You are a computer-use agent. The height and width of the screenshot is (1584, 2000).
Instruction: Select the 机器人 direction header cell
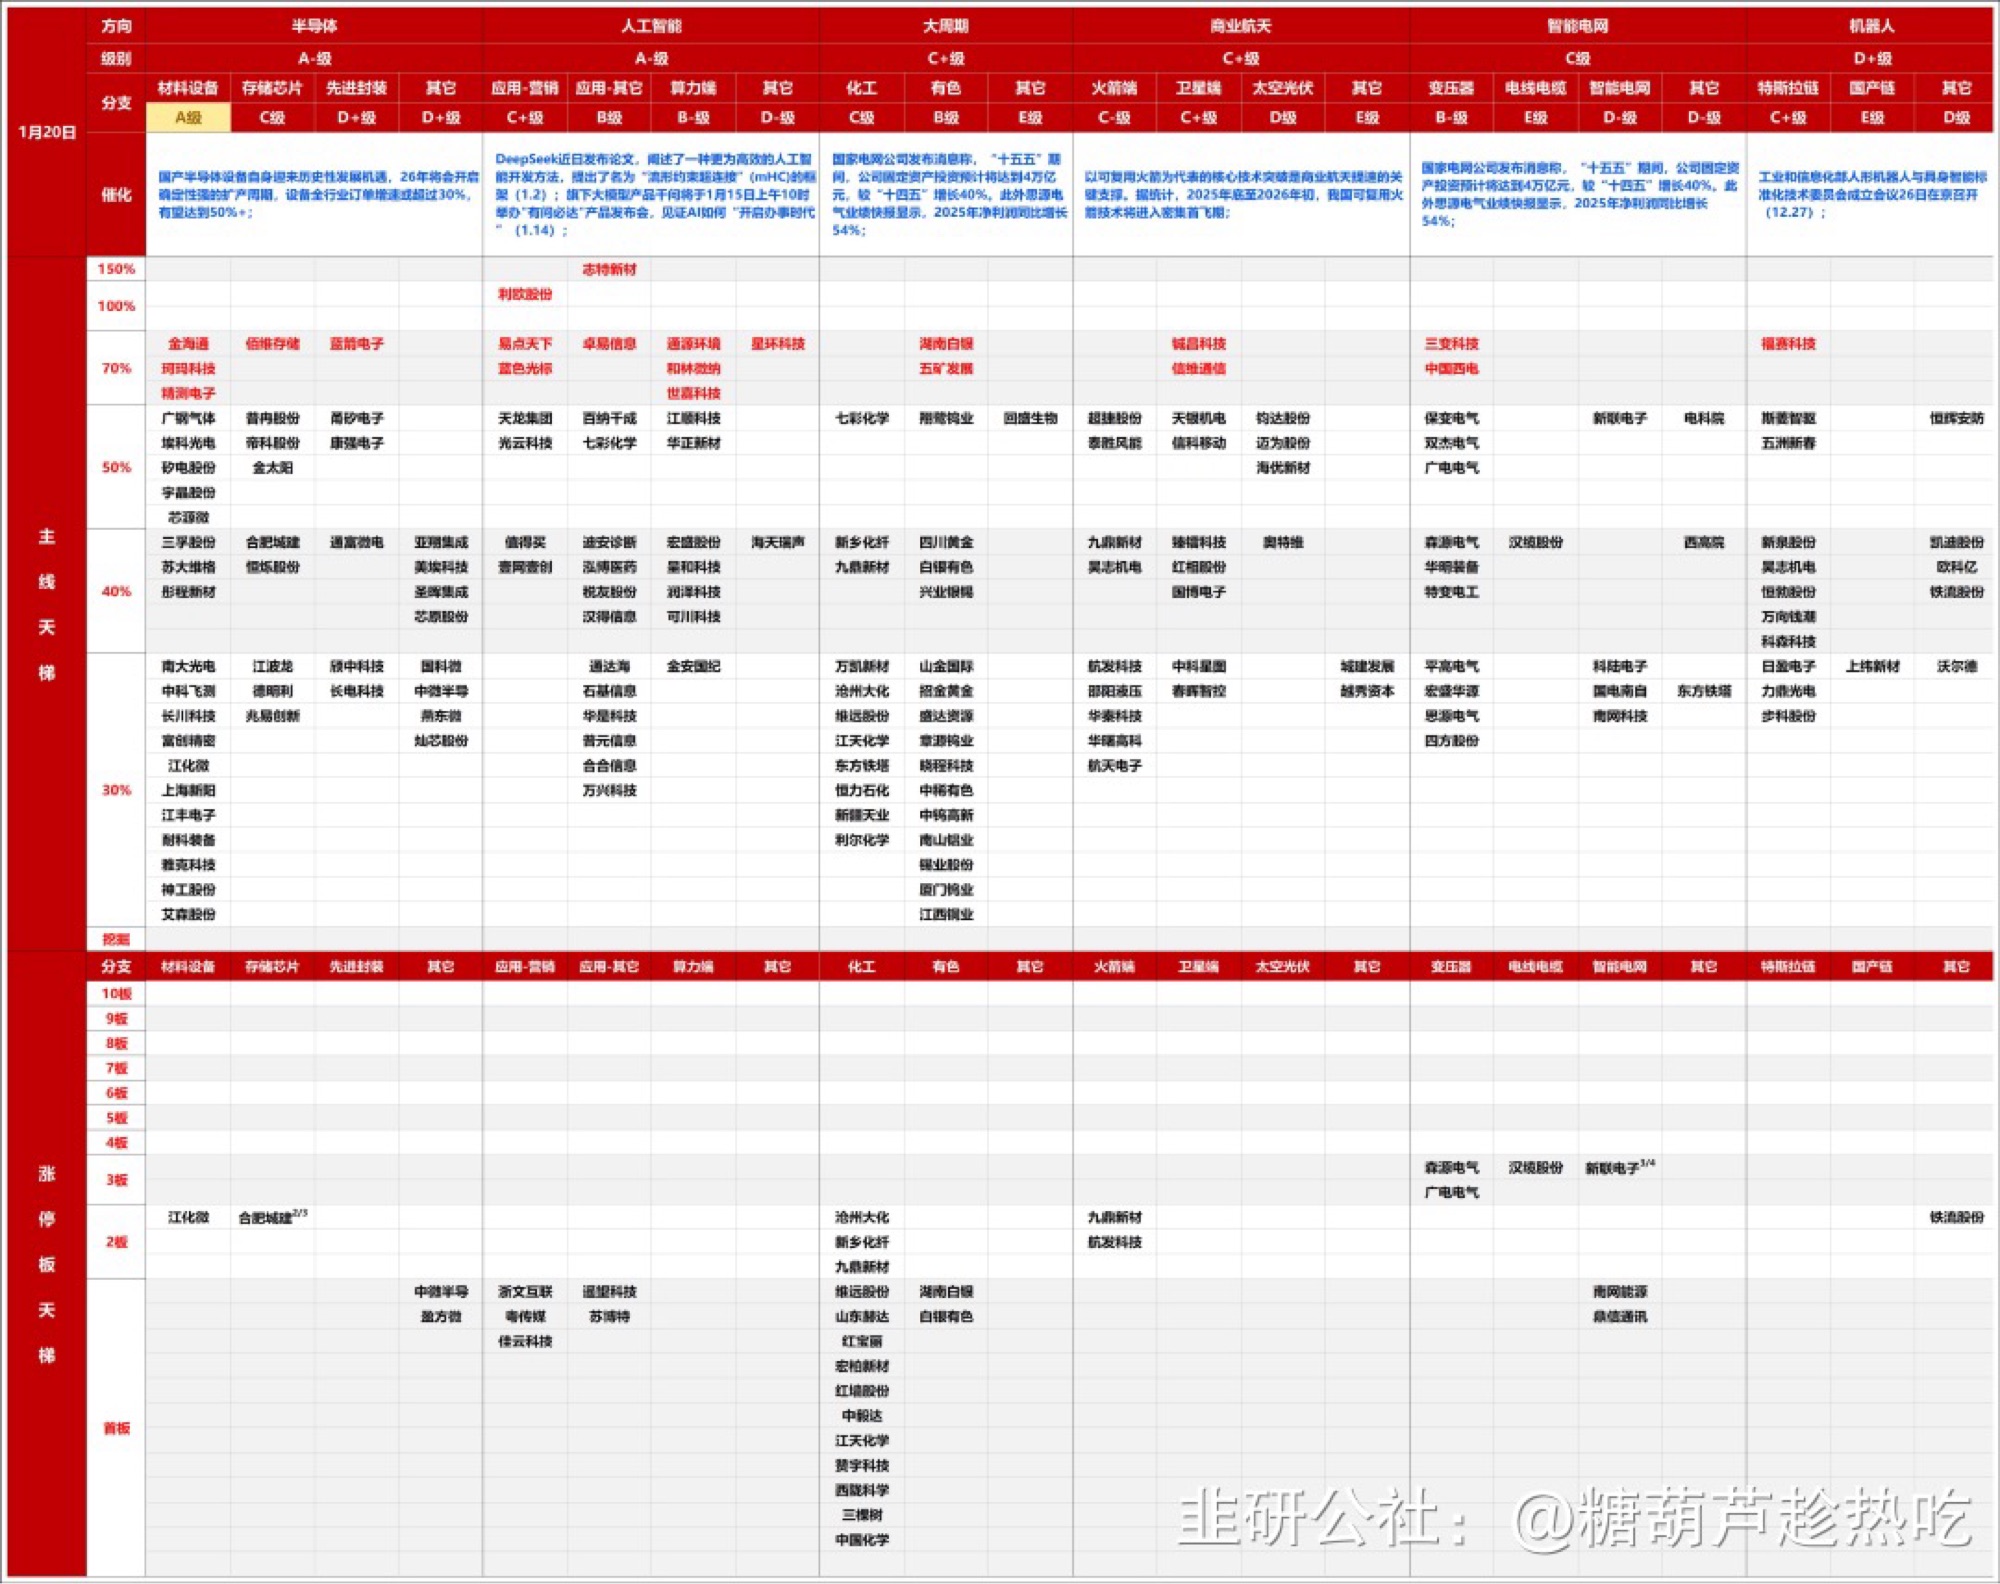point(1871,25)
